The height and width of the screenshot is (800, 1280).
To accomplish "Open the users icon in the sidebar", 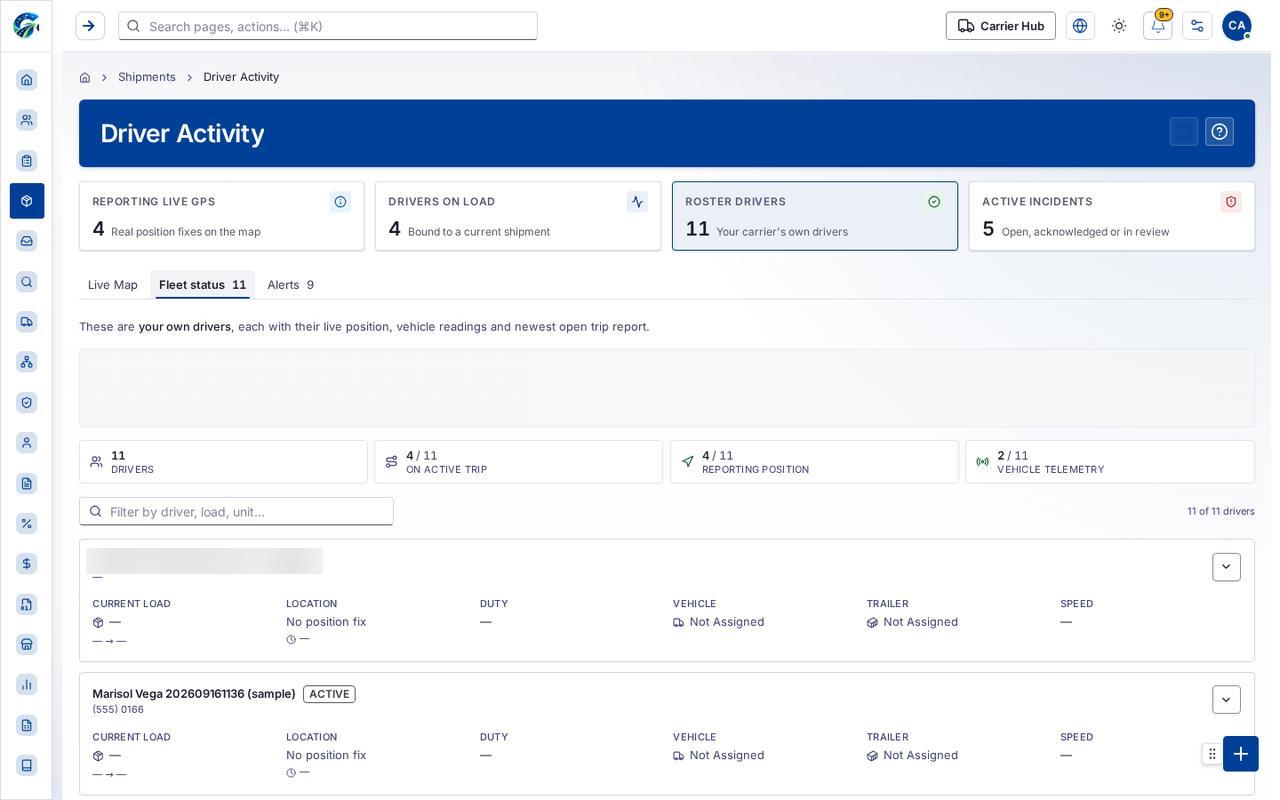I will tap(27, 120).
